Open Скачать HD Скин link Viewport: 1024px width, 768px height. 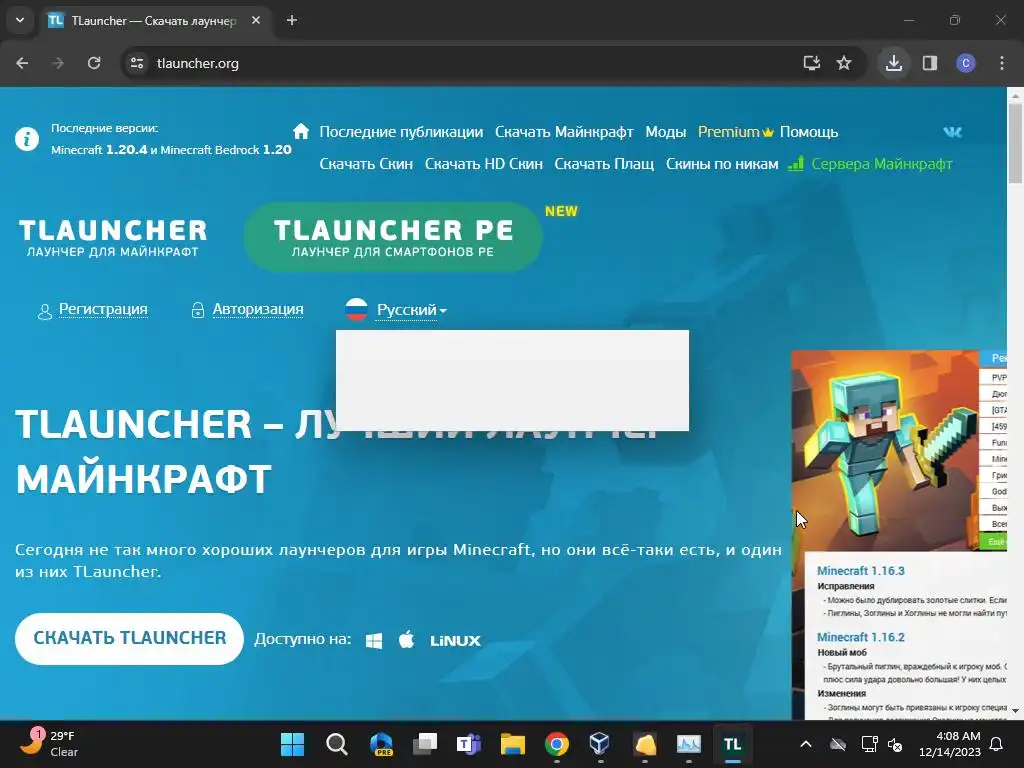(x=484, y=164)
